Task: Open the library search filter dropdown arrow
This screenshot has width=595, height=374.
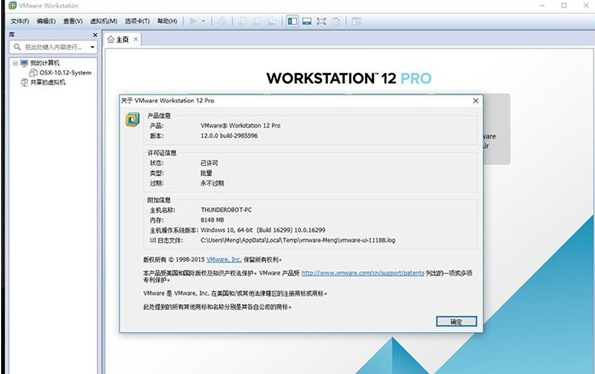Action: pos(93,47)
